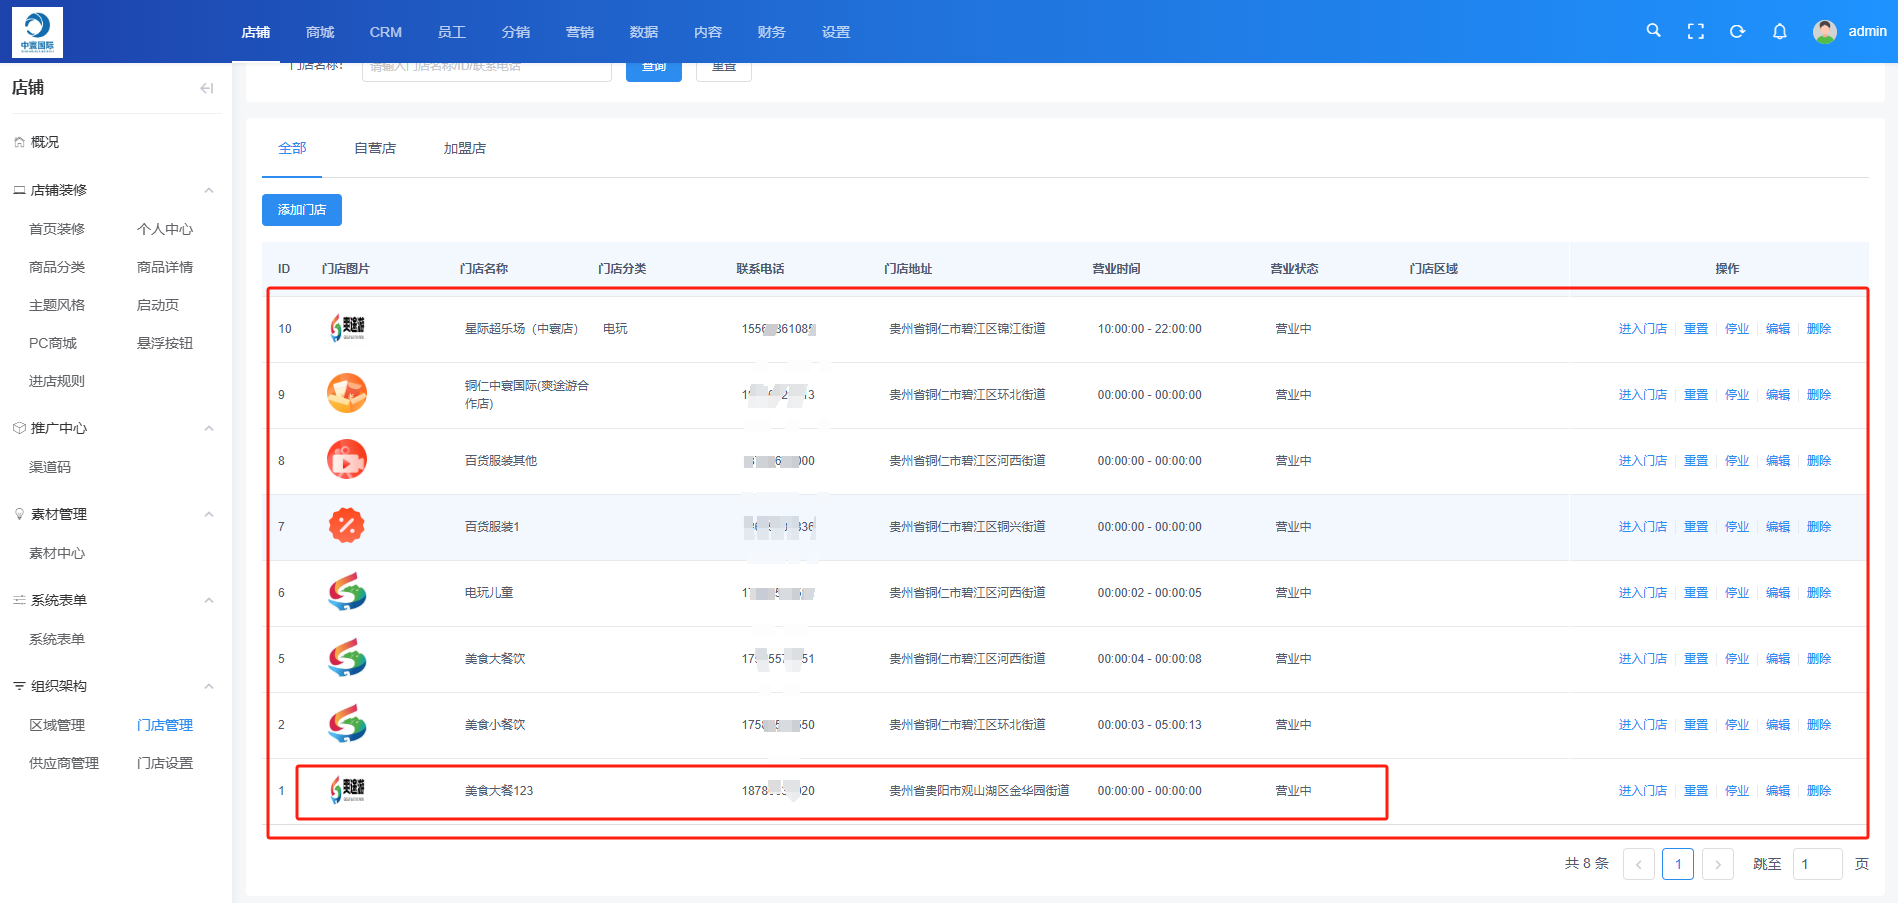Toggle fullscreen mode icon

(1696, 32)
